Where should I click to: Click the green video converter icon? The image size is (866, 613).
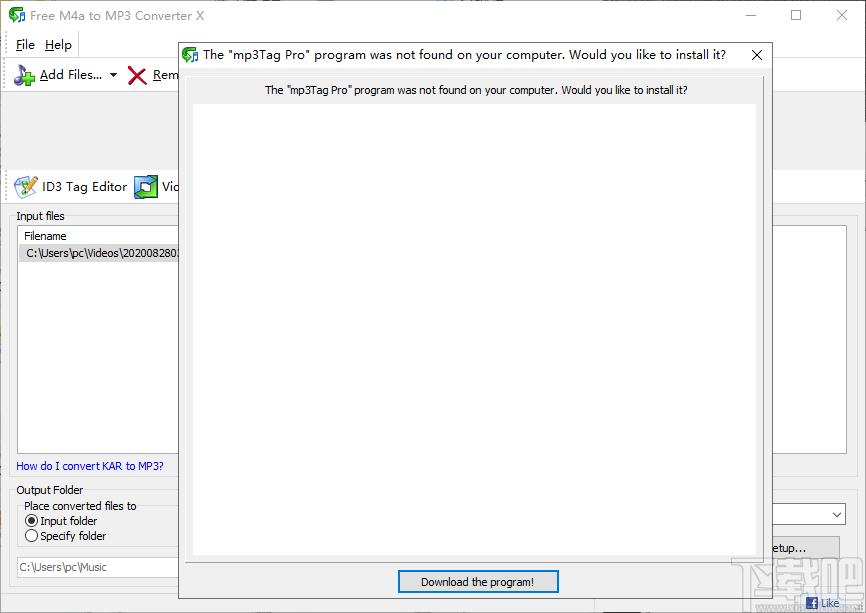click(x=146, y=187)
